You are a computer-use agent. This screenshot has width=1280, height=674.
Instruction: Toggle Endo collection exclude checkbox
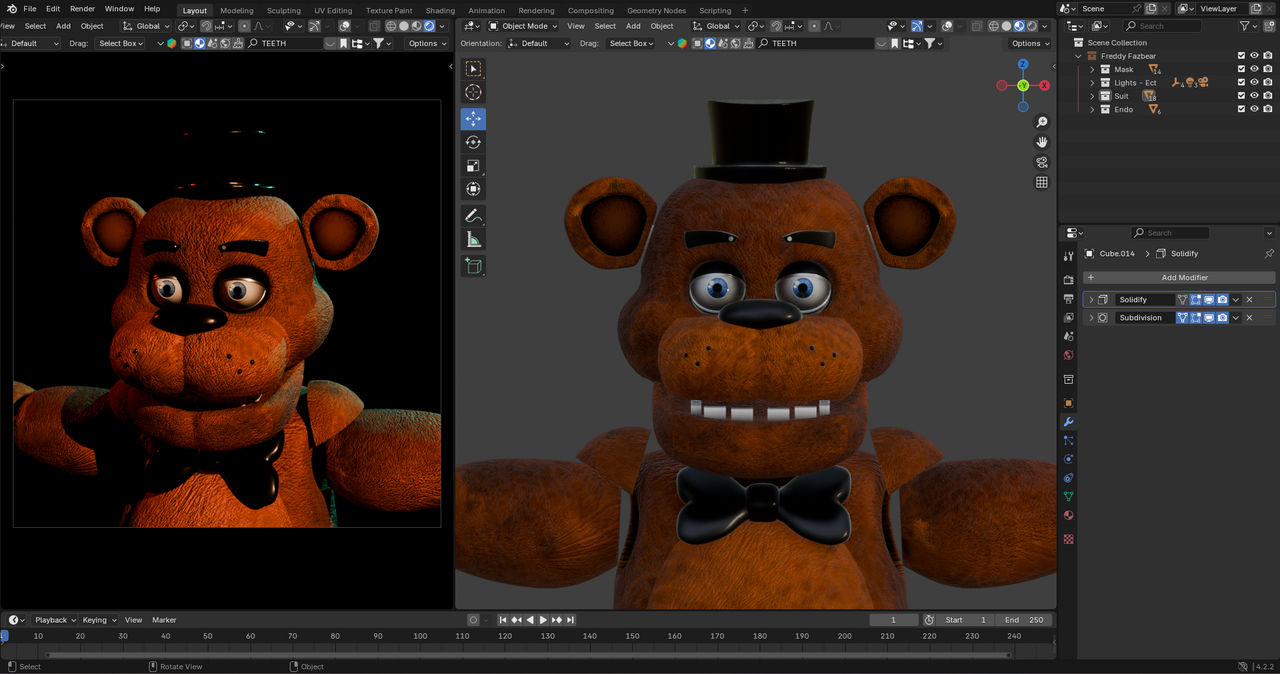(1241, 109)
